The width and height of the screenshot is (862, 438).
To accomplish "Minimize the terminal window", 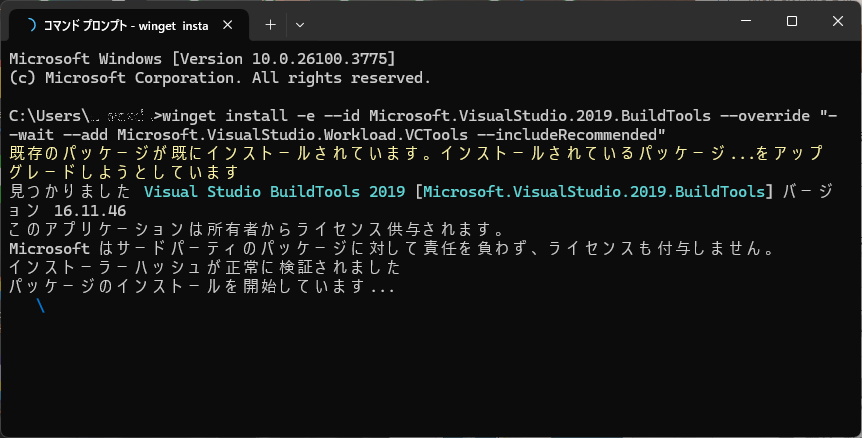I will [x=746, y=21].
